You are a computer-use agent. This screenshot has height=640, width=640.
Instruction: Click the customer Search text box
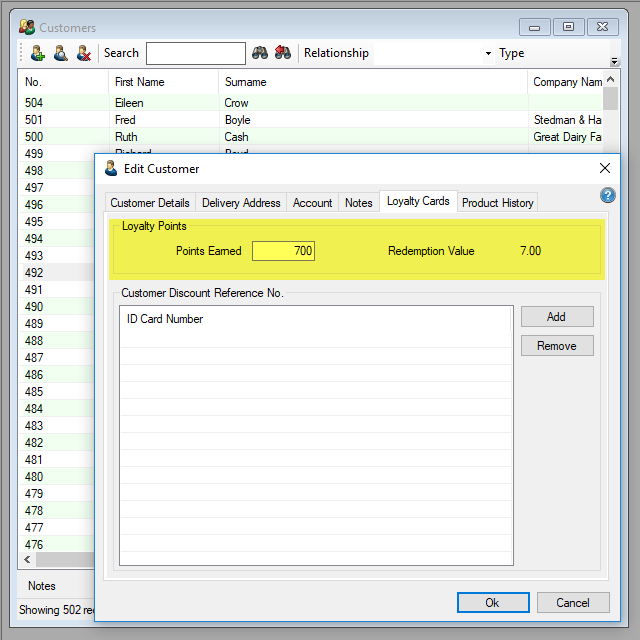tap(196, 53)
